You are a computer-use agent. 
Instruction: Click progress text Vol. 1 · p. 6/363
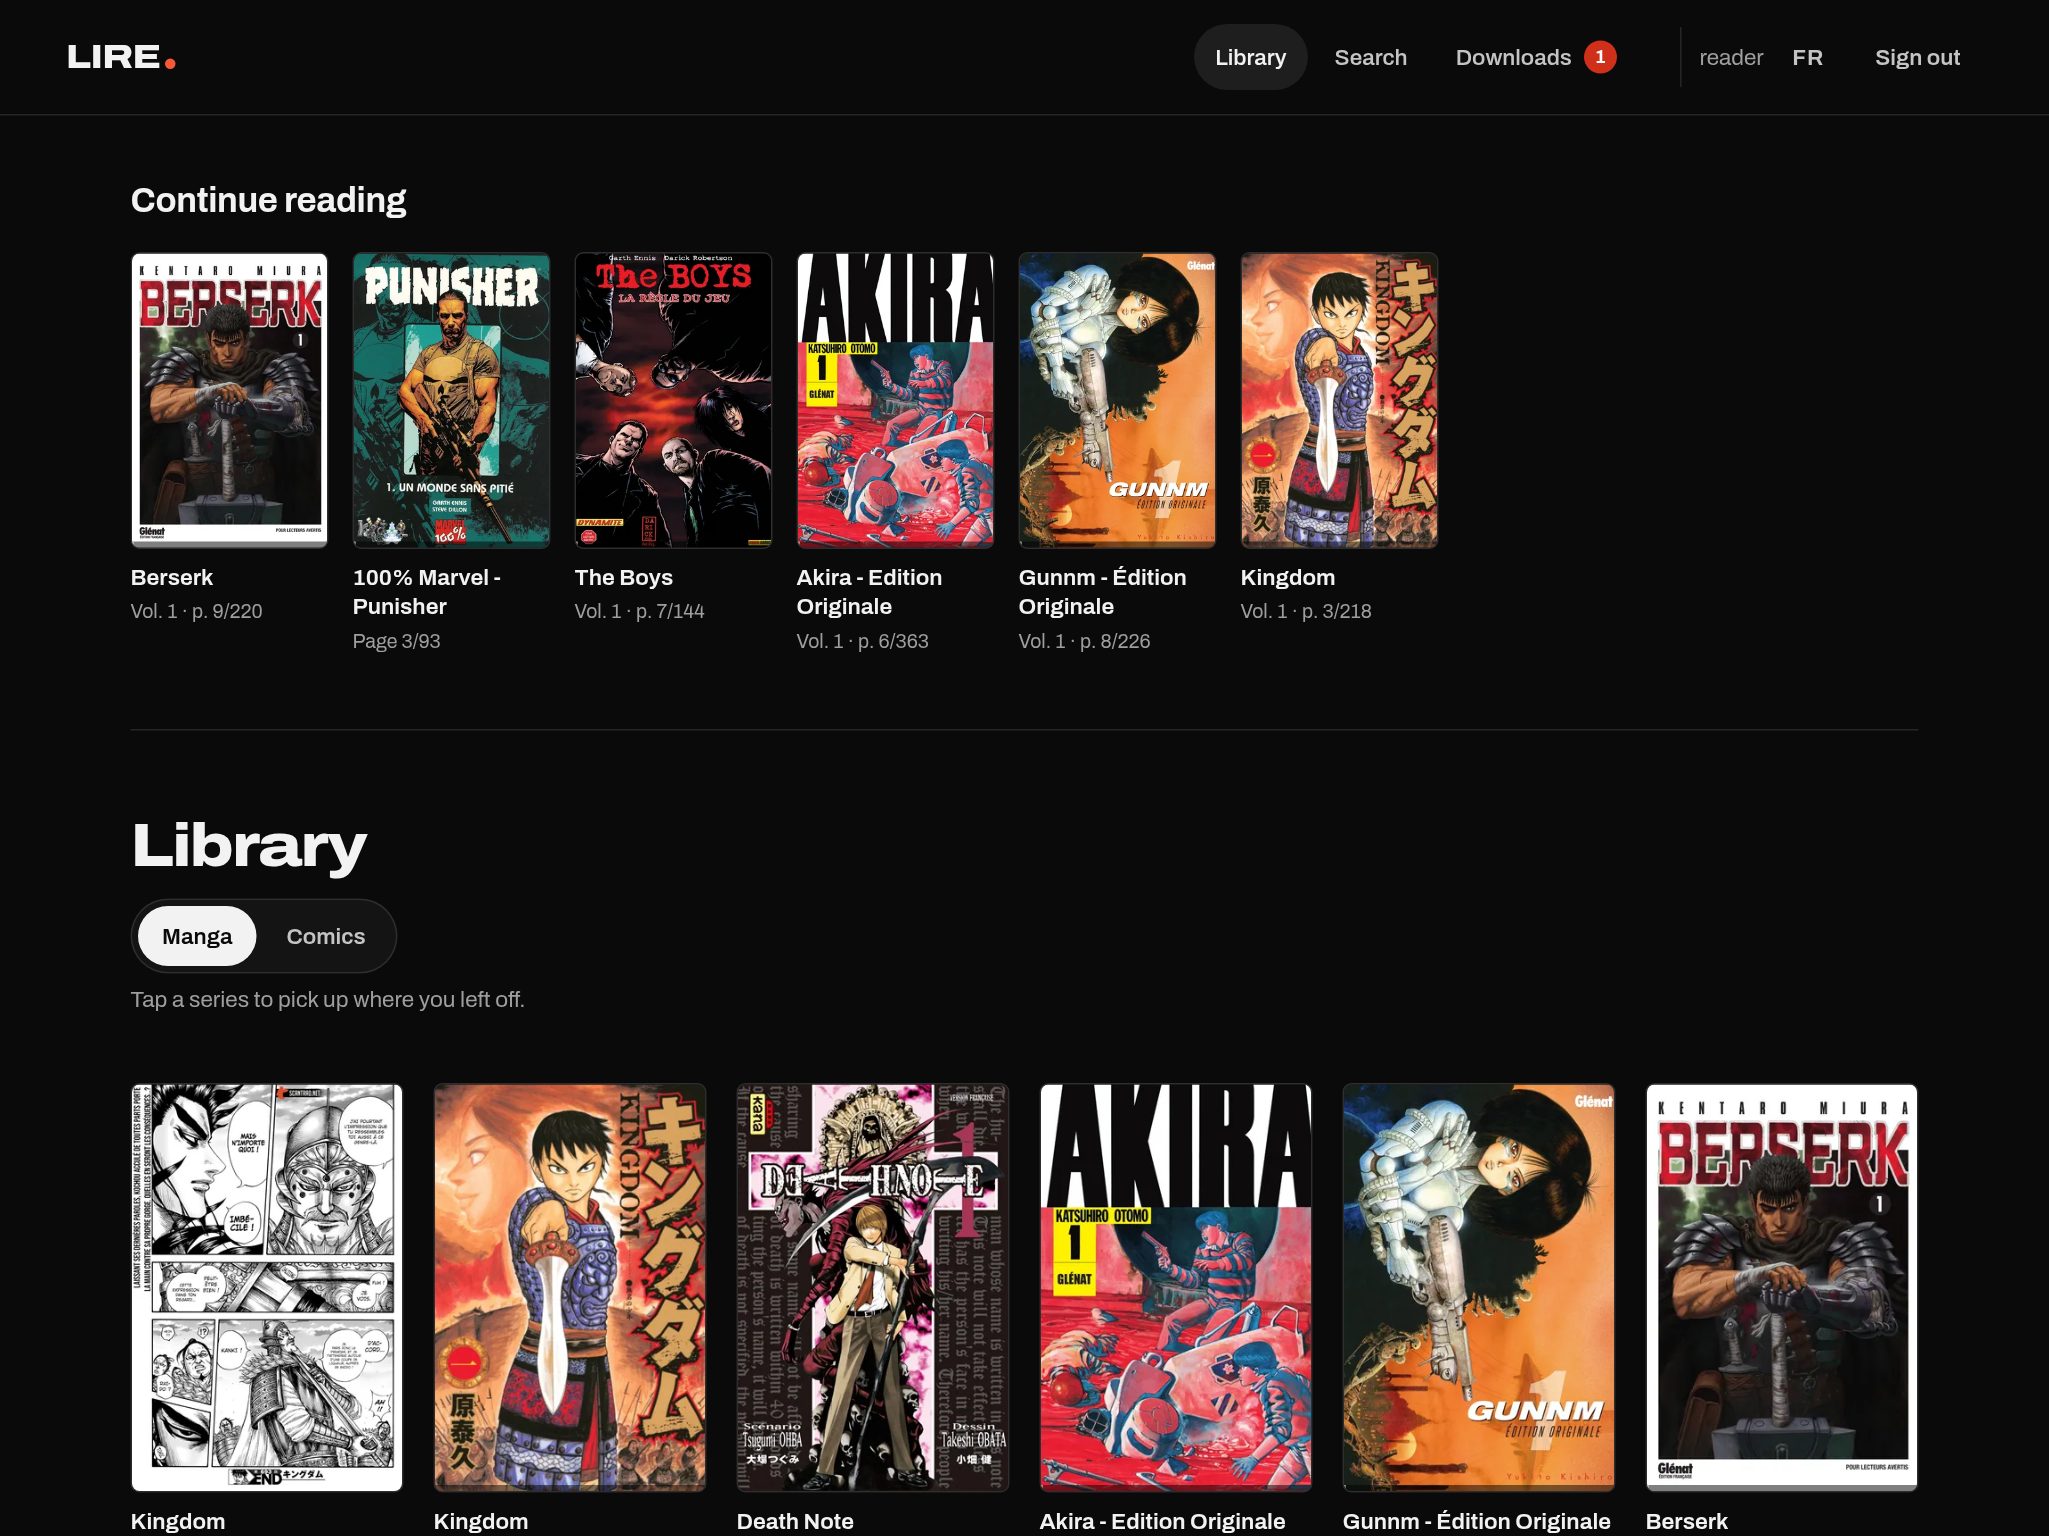click(863, 641)
